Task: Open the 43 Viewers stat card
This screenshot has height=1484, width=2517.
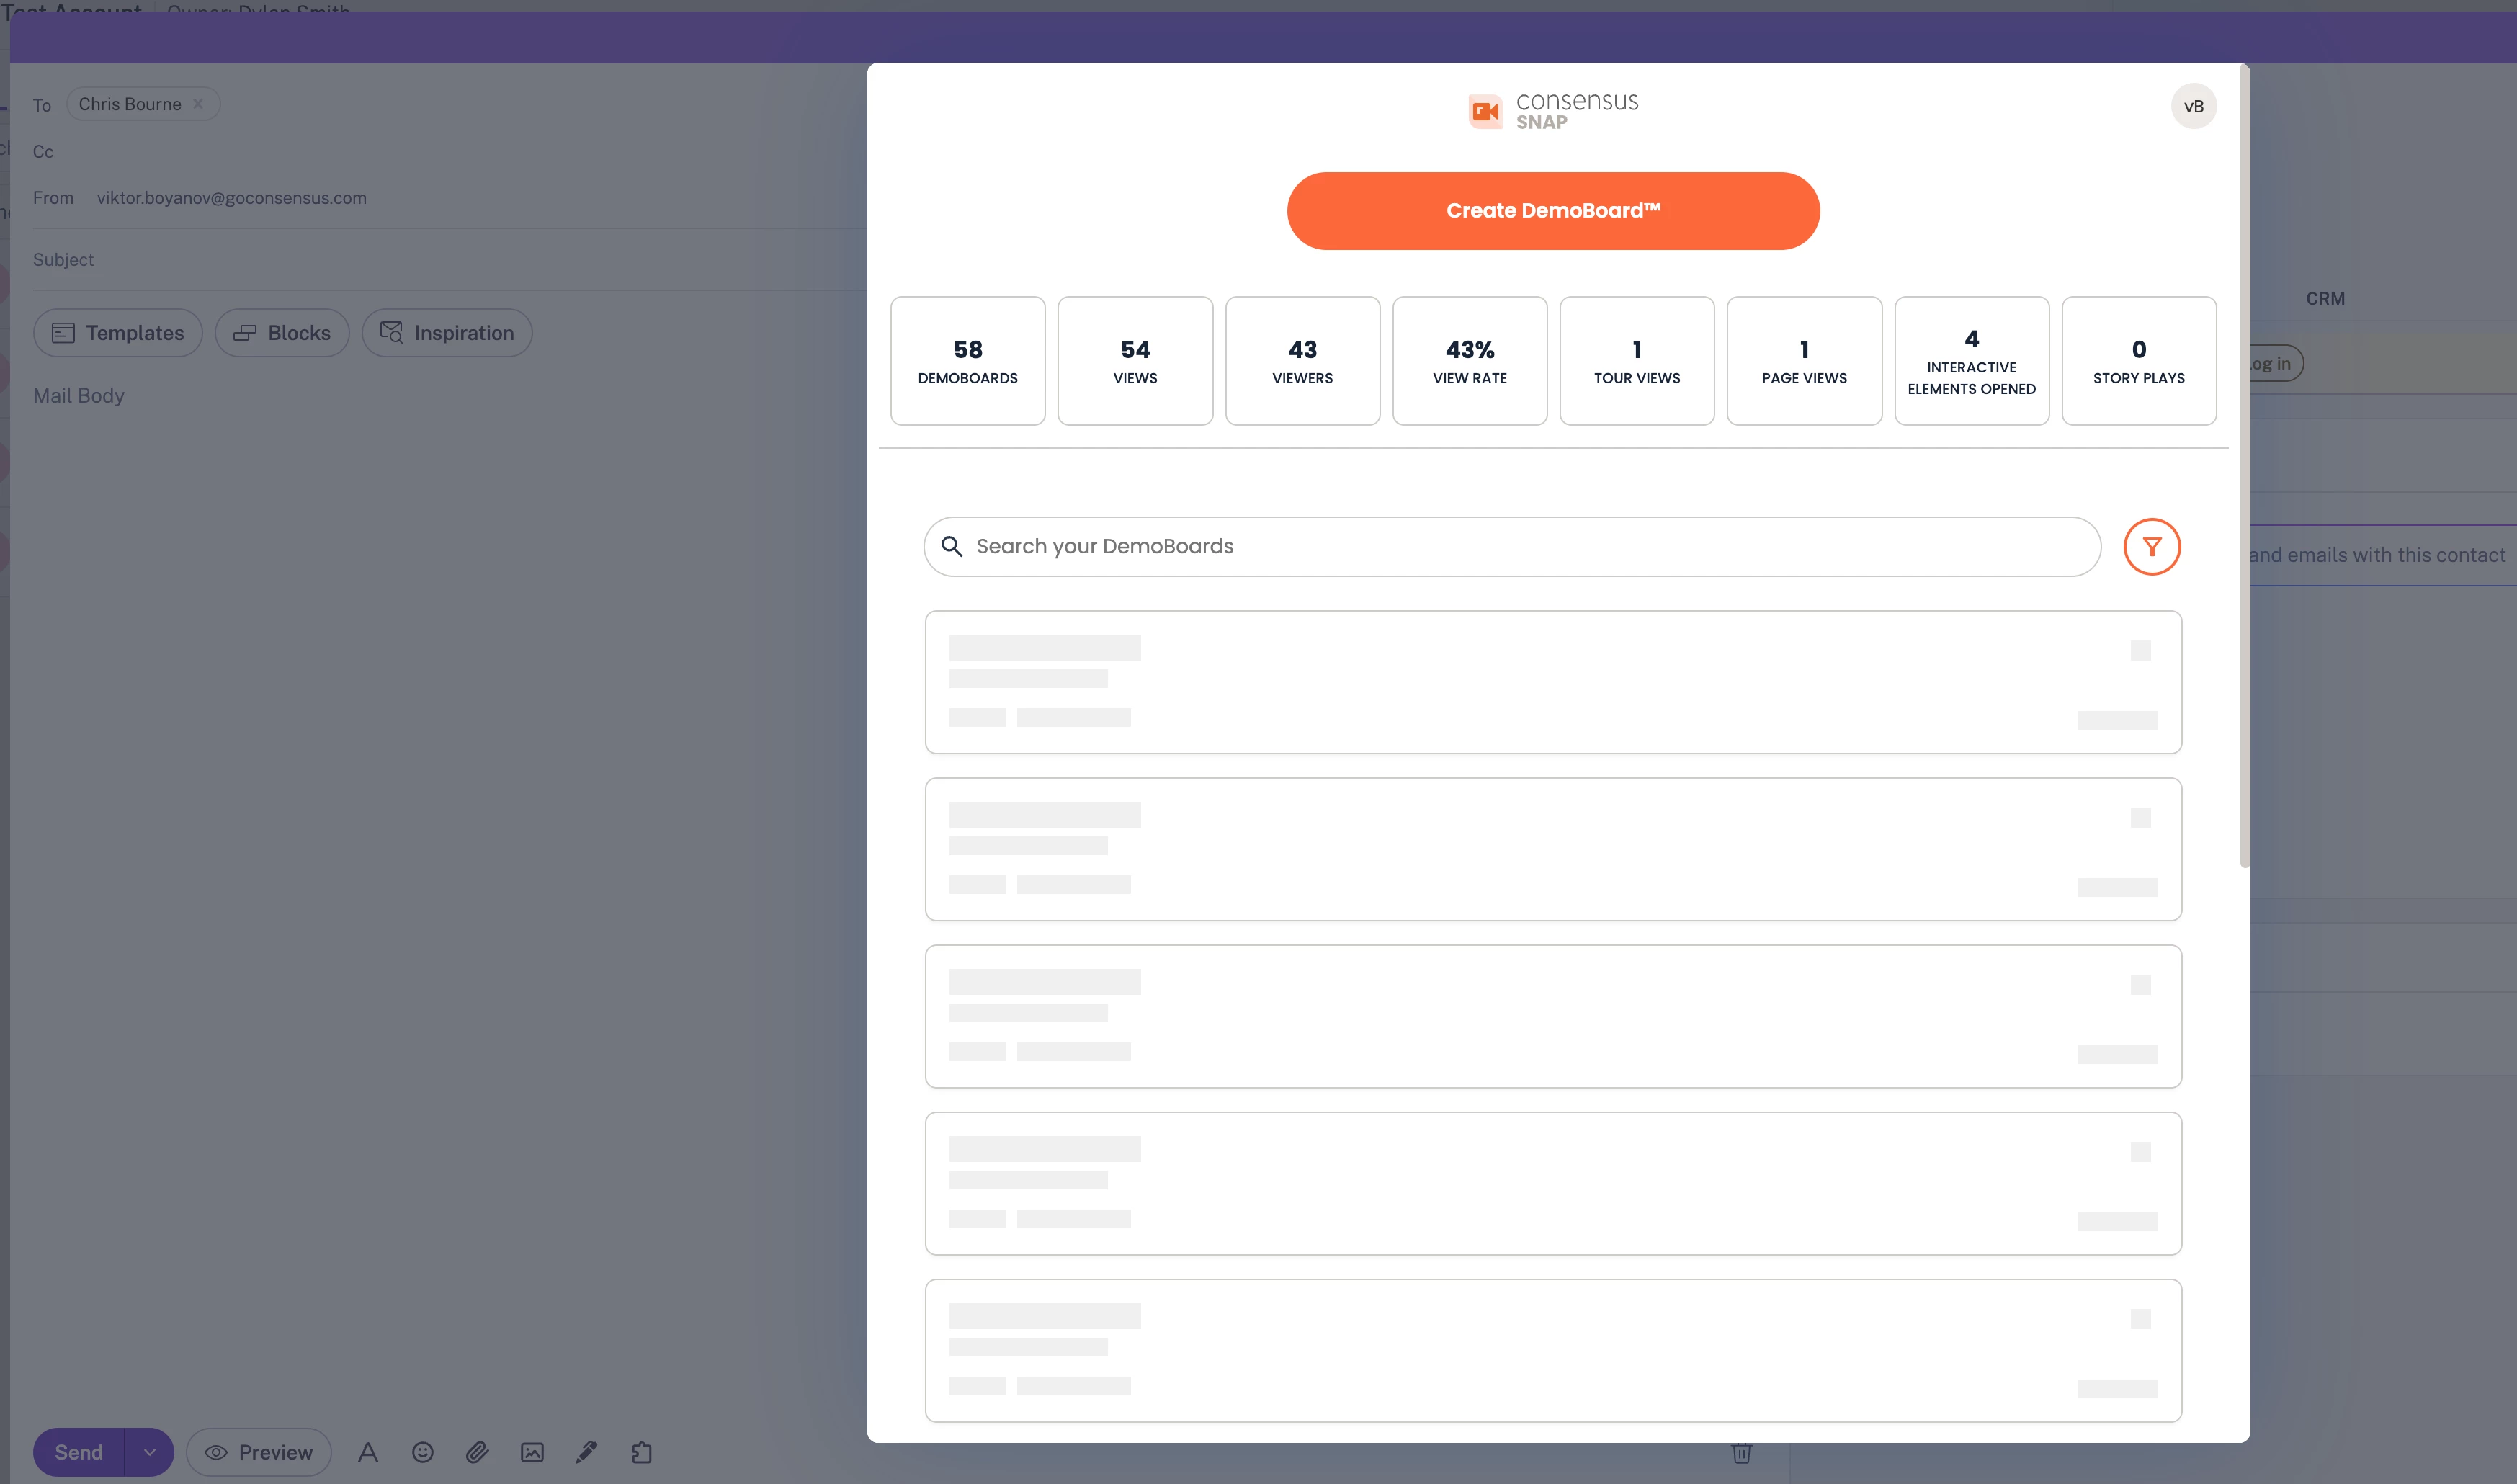Action: 1303,361
